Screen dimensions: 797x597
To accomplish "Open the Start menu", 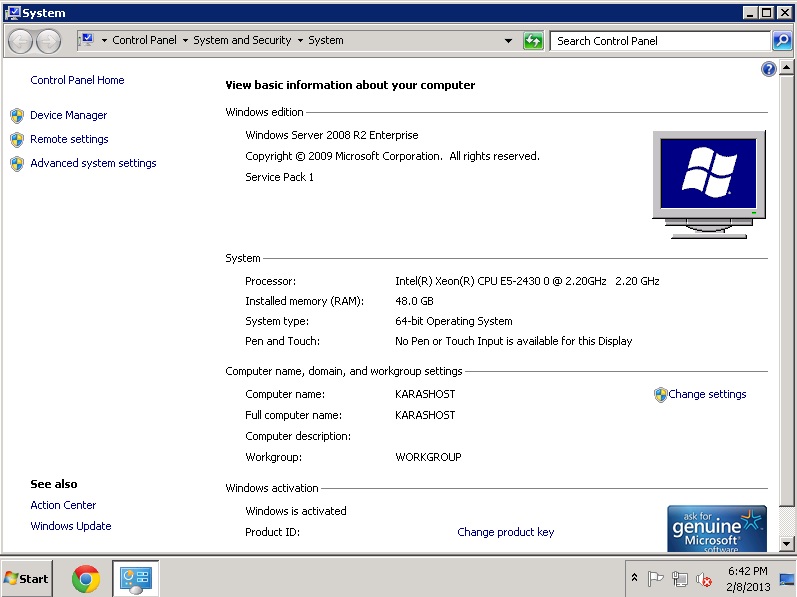I will point(27,578).
